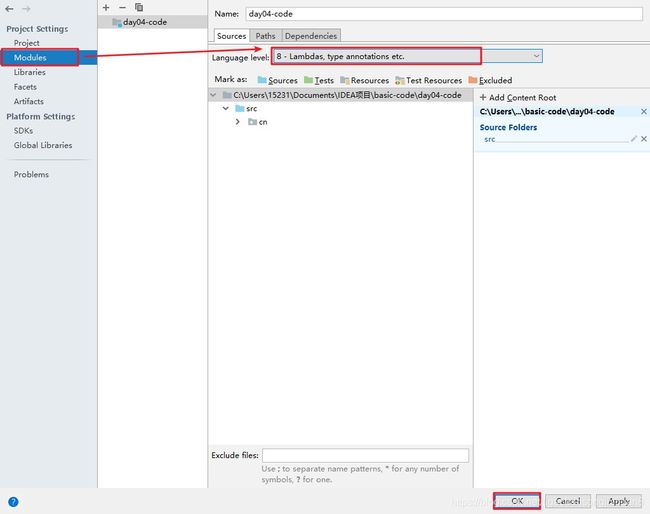The width and height of the screenshot is (650, 514).
Task: Copy the selected module icon
Action: click(x=139, y=7)
